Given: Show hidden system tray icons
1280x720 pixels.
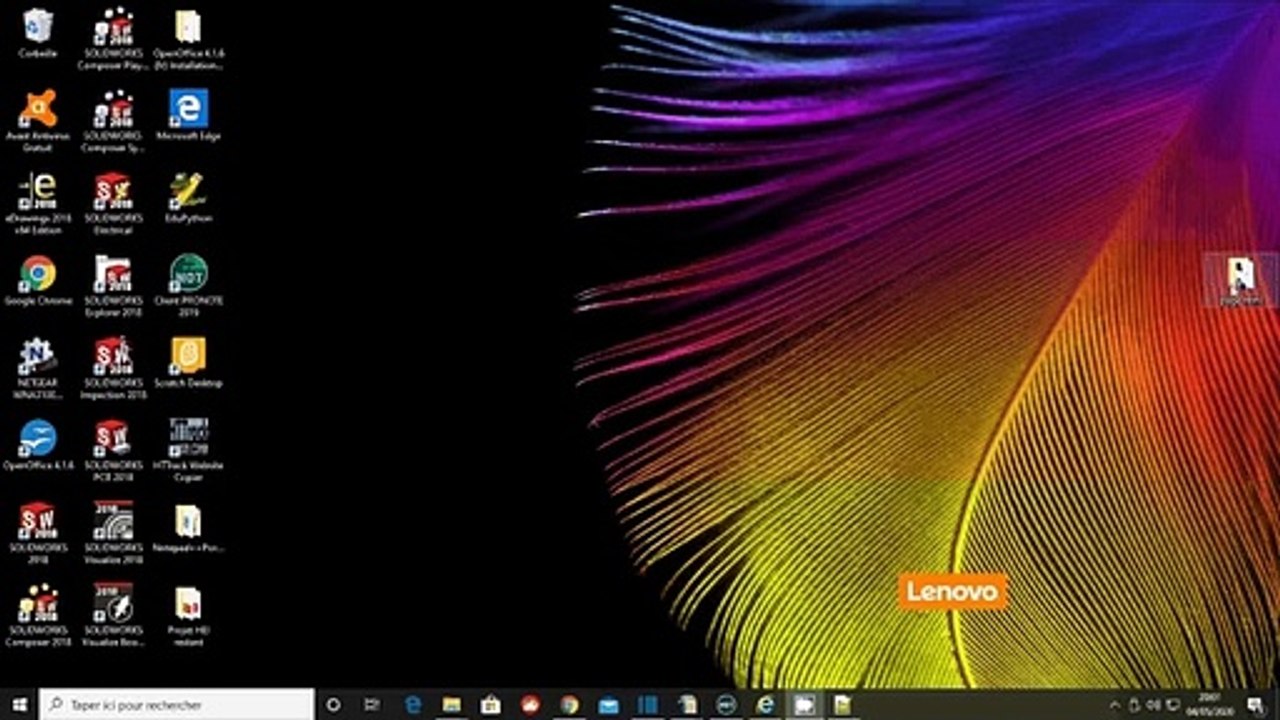Looking at the screenshot, I should 1116,705.
